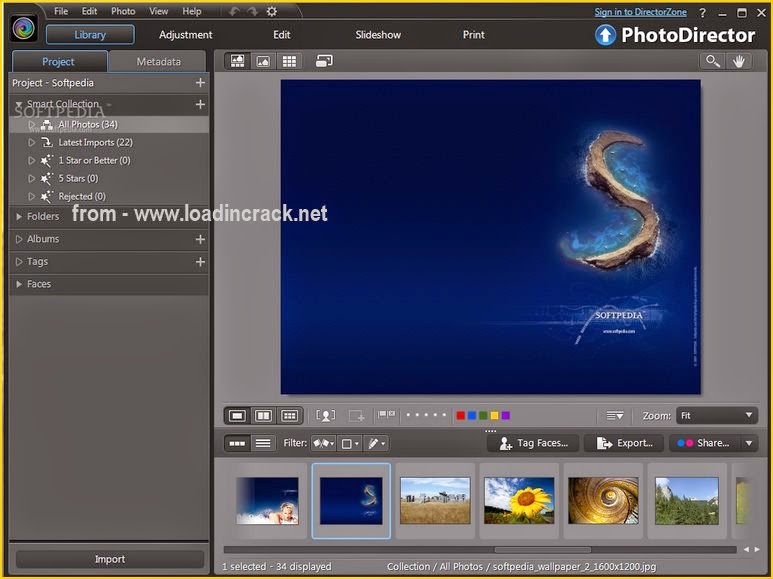
Task: Open the Metadata tab
Action: (158, 62)
